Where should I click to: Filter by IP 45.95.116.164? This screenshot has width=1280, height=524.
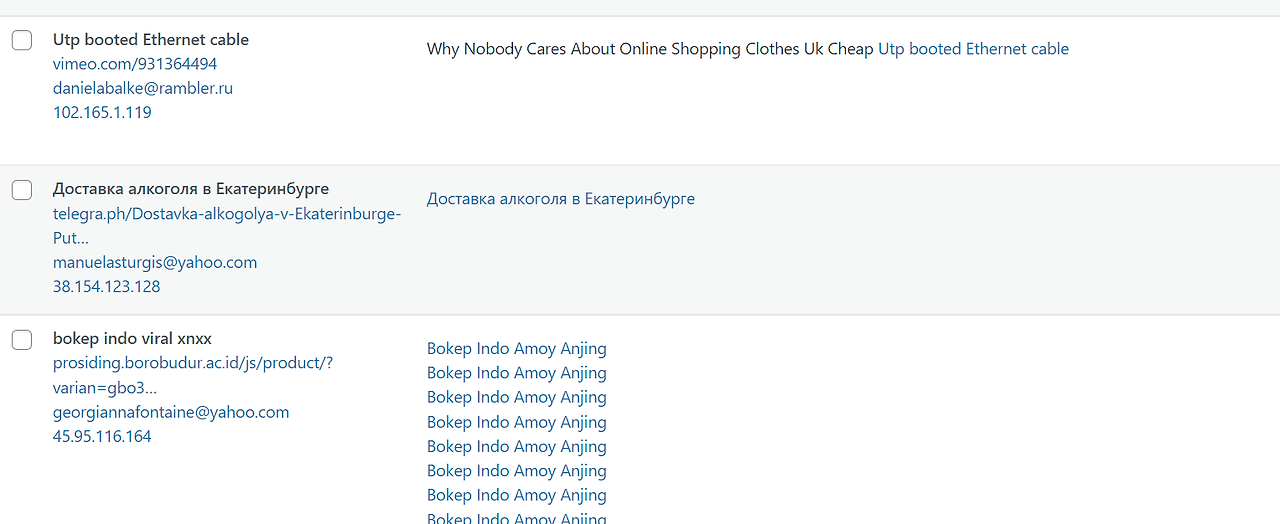(102, 436)
